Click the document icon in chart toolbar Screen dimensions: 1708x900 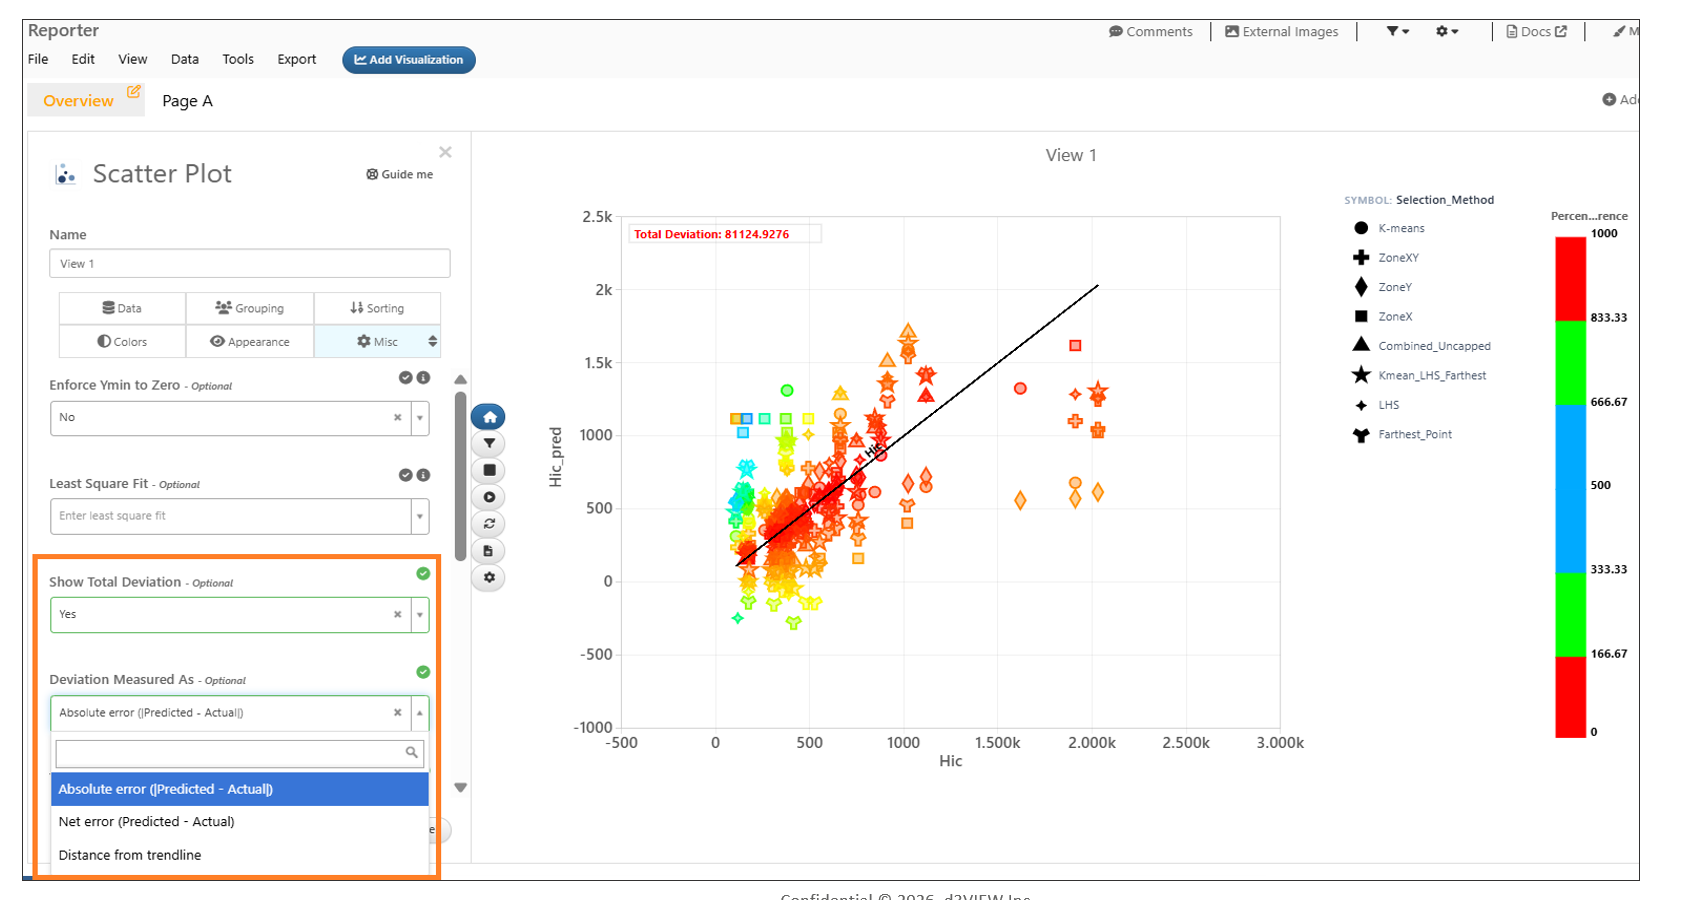pyautogui.click(x=489, y=551)
